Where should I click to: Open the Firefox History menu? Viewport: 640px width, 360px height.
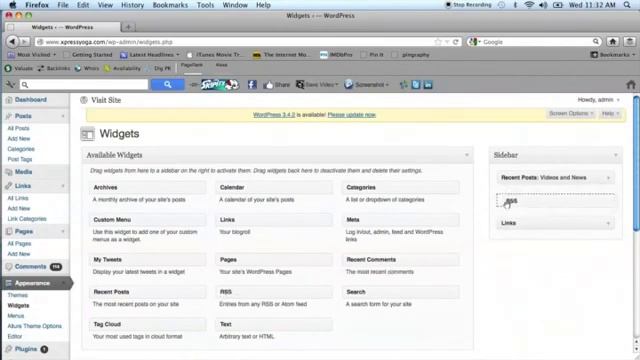coord(132,5)
